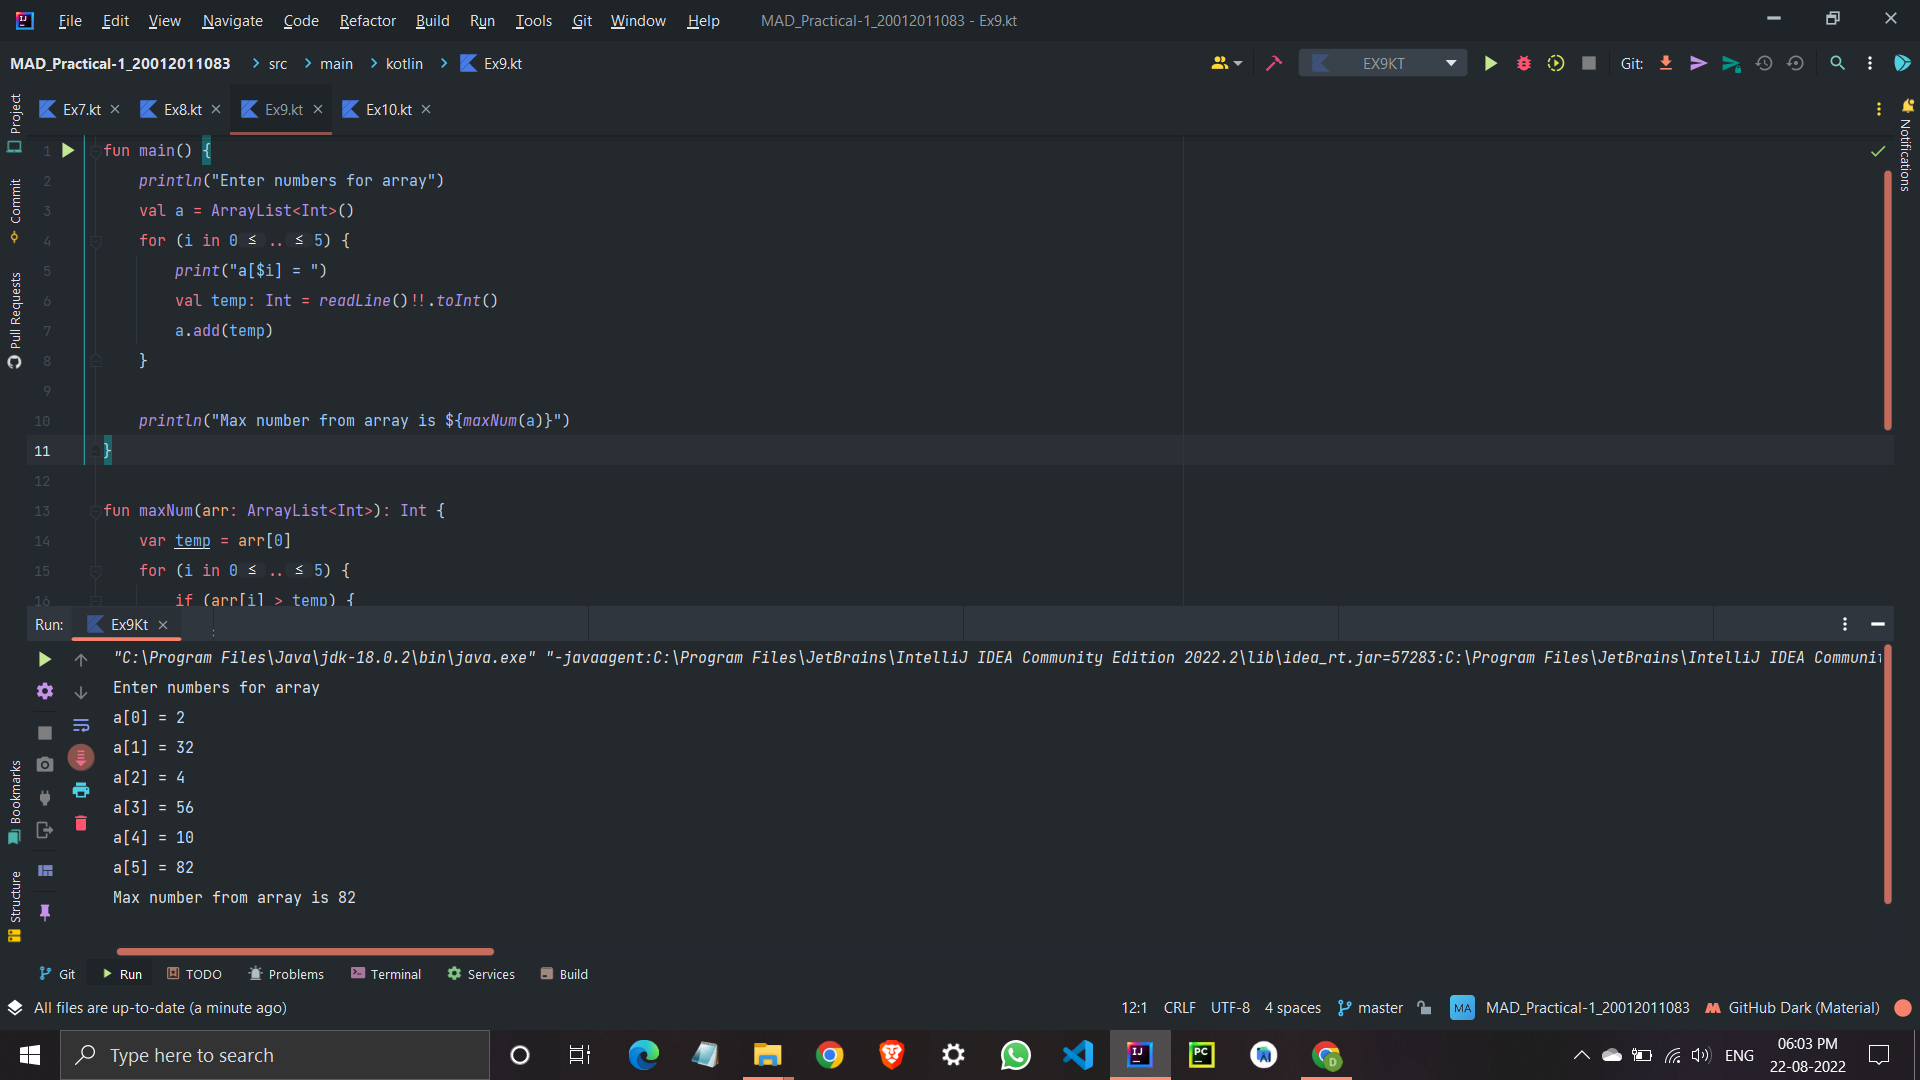Viewport: 1920px width, 1080px height.
Task: Toggle the Structure tool window sidebar
Action: pos(15,906)
